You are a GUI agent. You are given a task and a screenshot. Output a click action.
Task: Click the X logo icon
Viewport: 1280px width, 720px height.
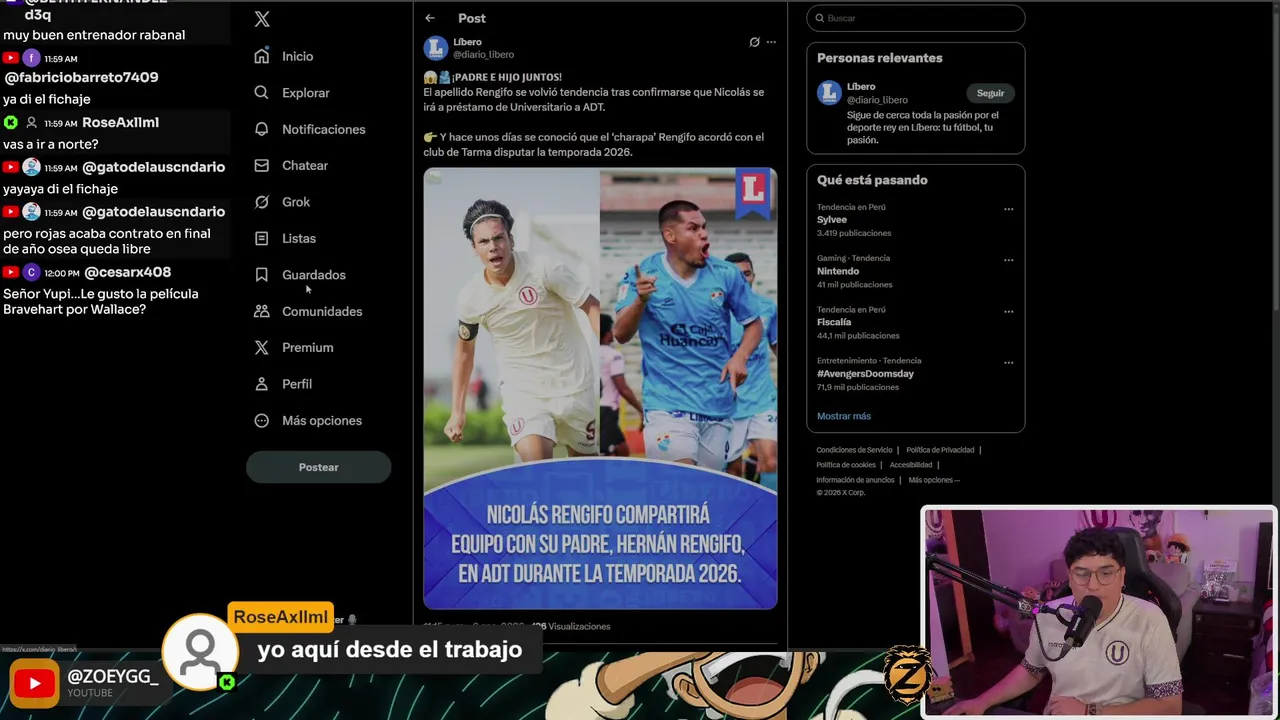coord(262,19)
